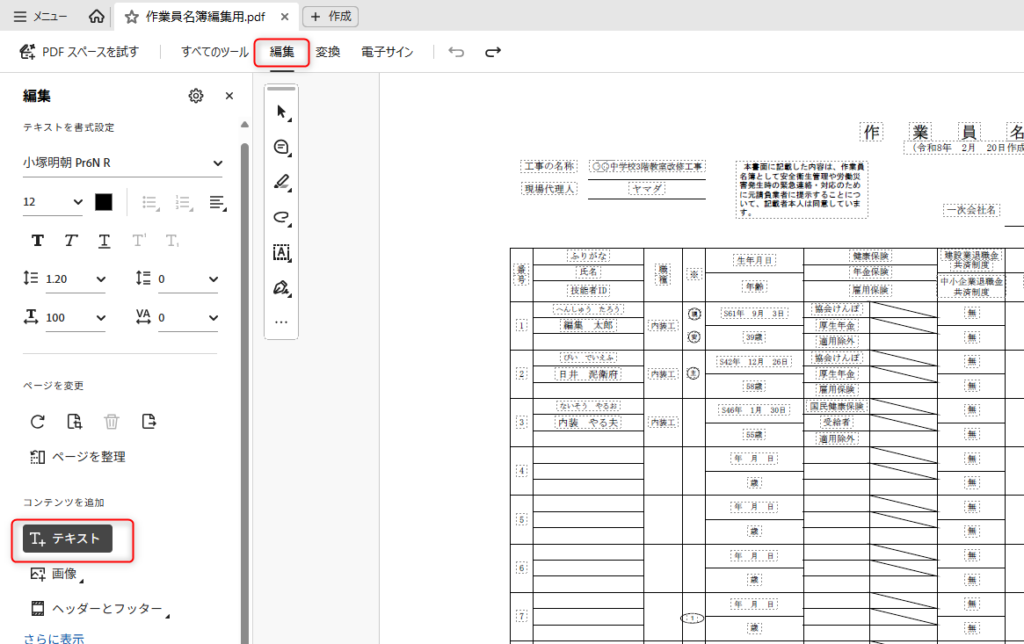1024x644 pixels.
Task: Click the テキスト add text button
Action: point(67,539)
